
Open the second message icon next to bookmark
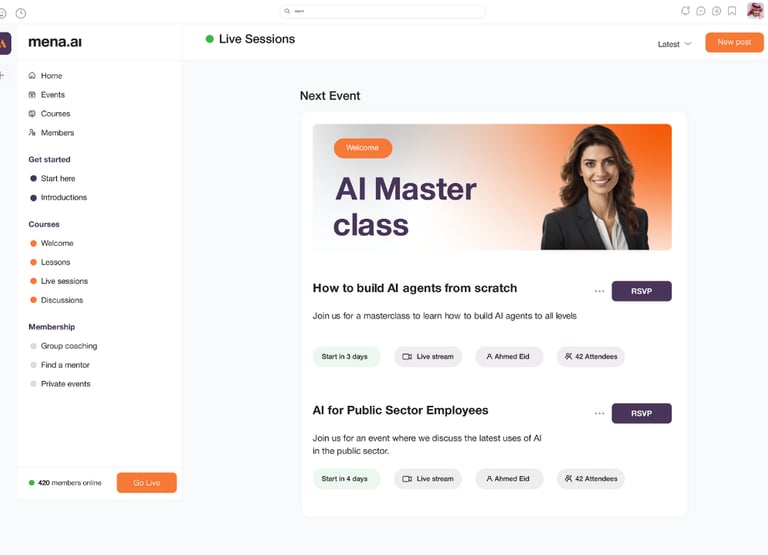pos(717,11)
